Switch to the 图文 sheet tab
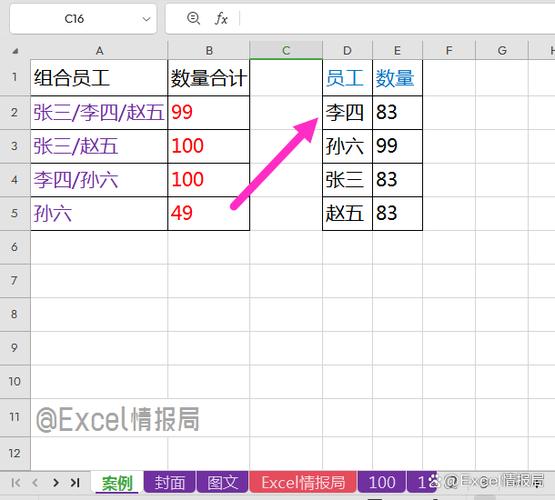 tap(222, 482)
